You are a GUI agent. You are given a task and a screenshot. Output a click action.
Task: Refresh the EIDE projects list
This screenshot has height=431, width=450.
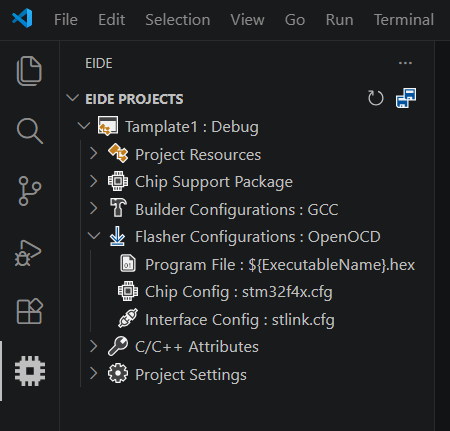(376, 98)
